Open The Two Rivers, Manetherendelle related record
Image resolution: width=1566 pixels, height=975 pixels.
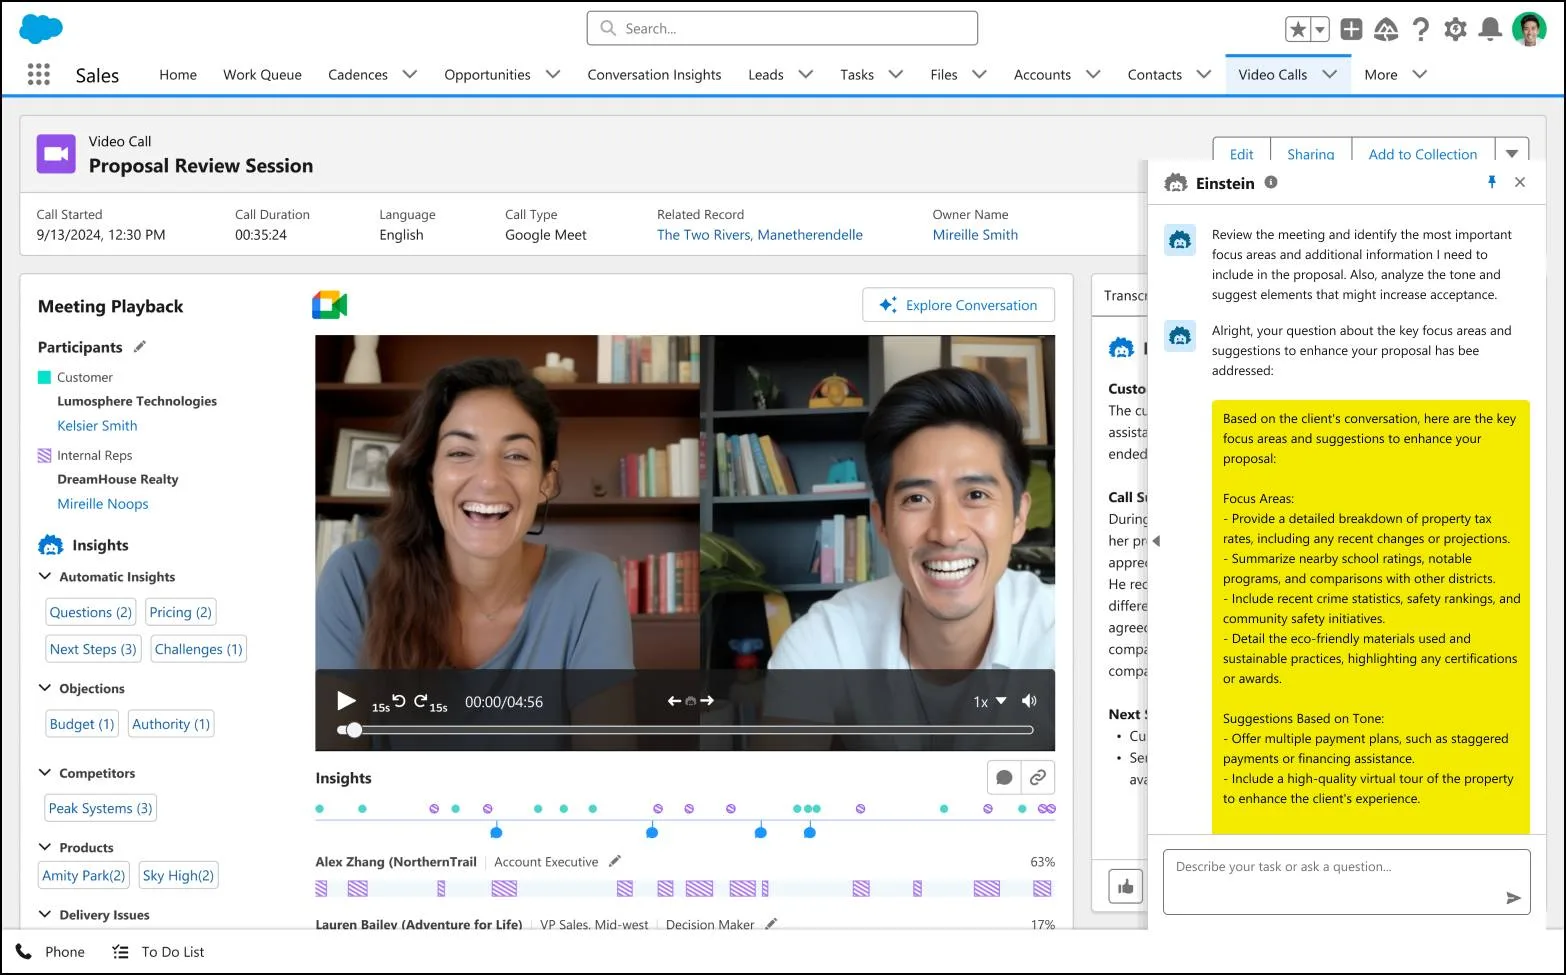click(x=759, y=235)
